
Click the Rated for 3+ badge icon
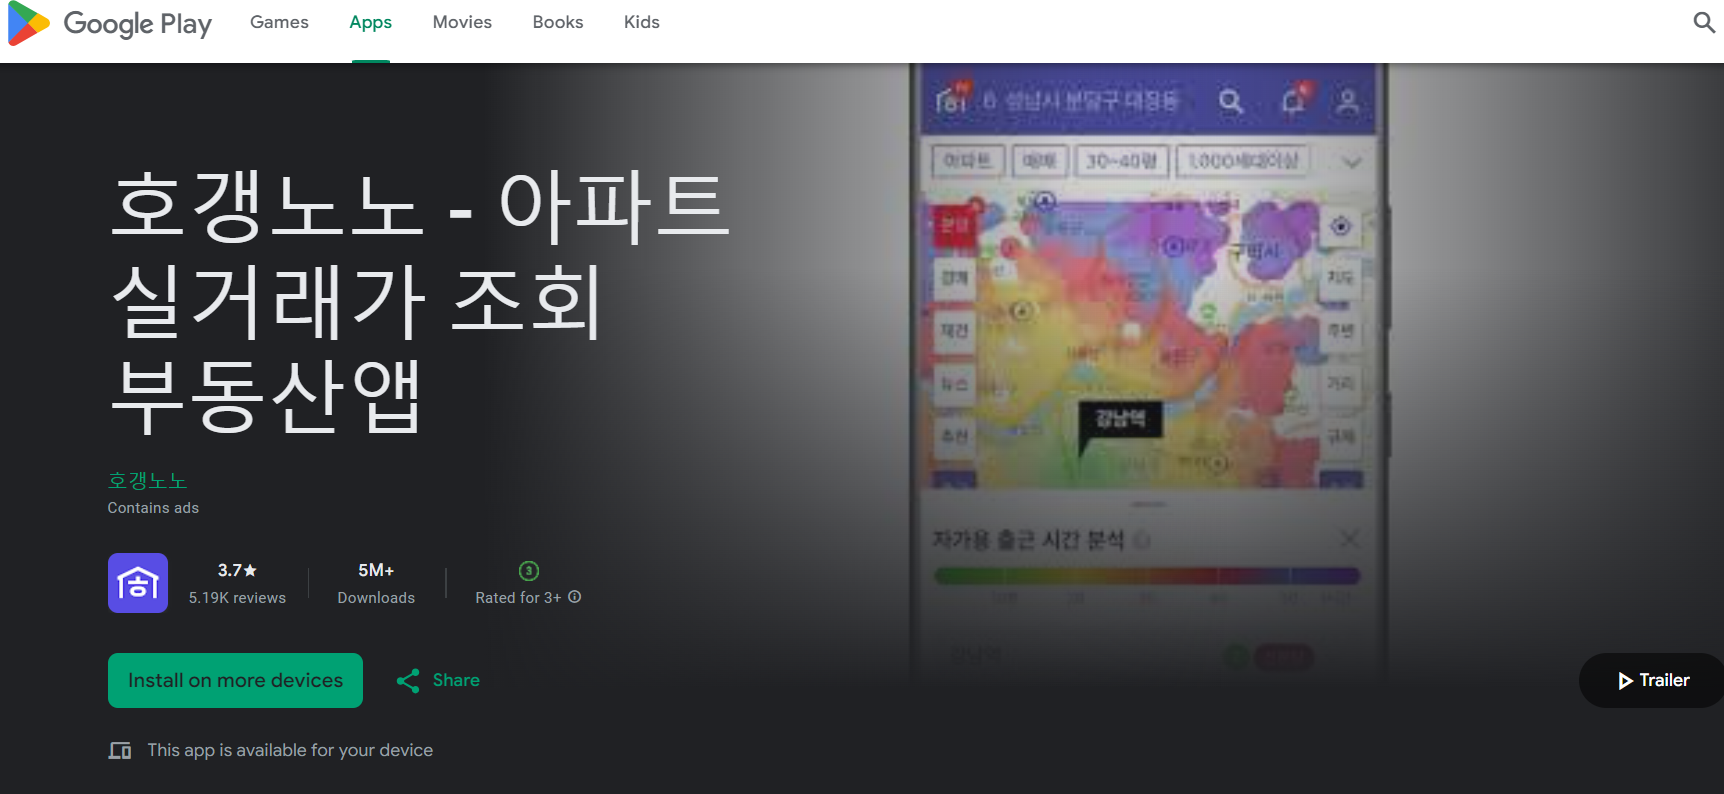pos(529,571)
